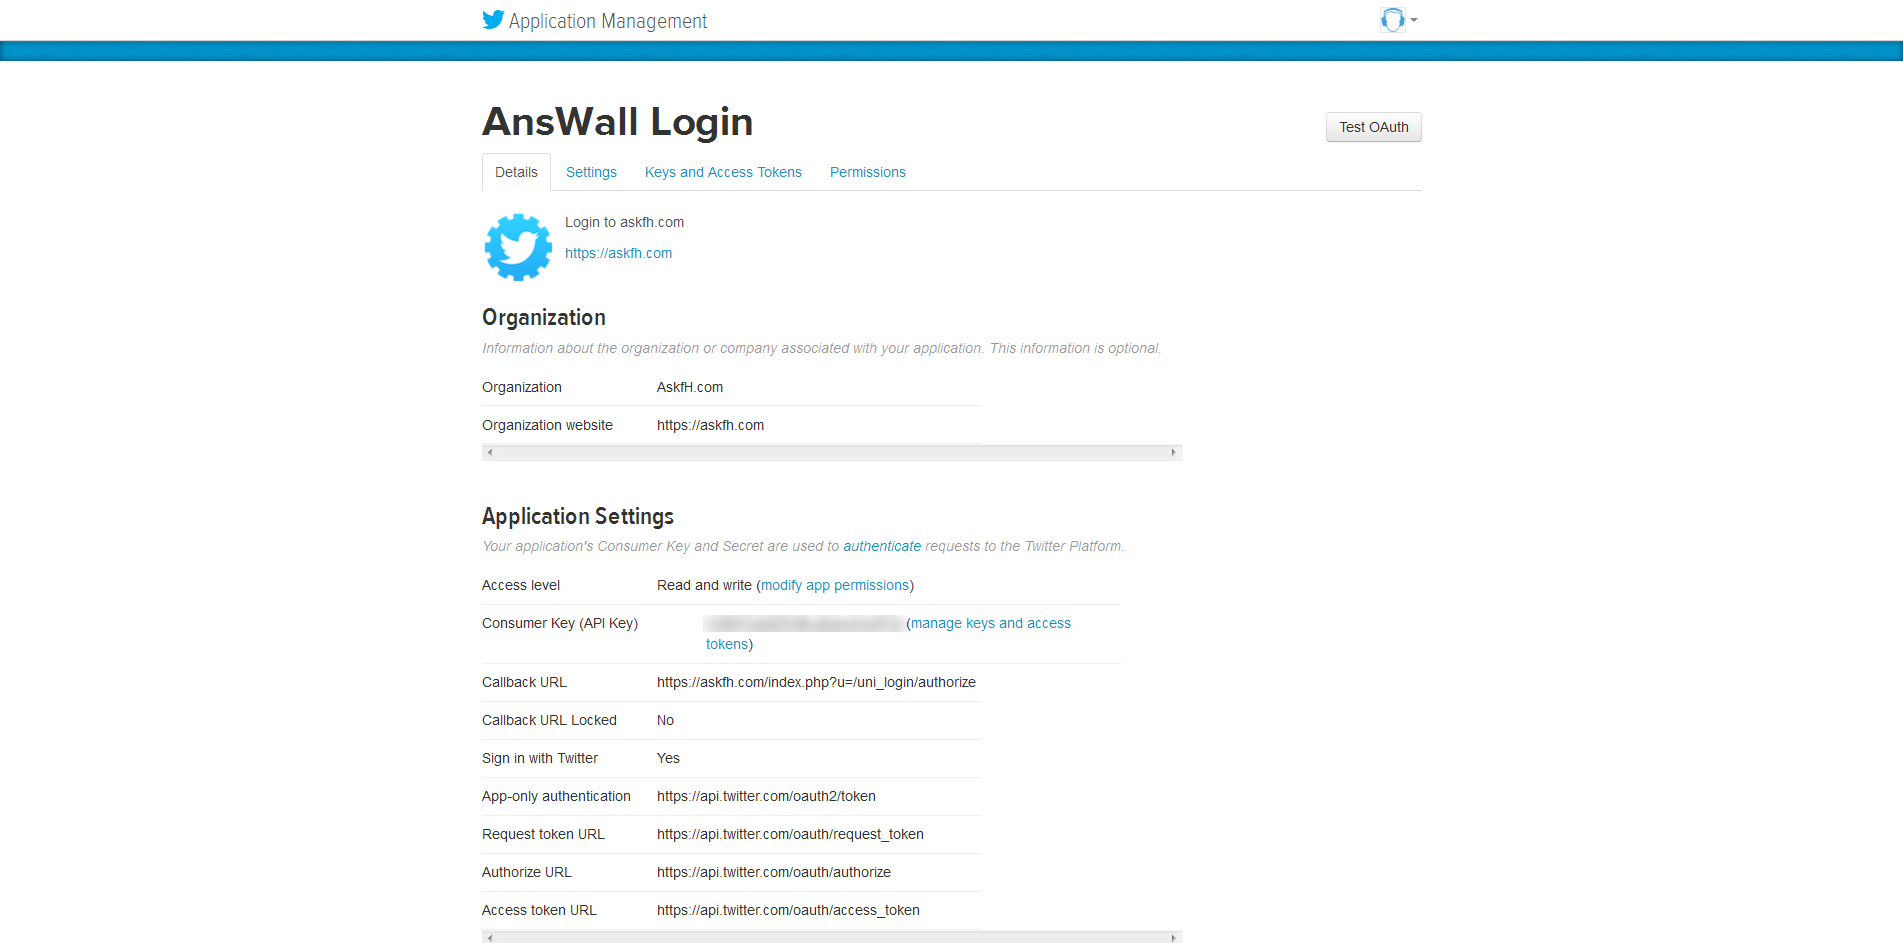Select the Callback URL value text

click(816, 682)
